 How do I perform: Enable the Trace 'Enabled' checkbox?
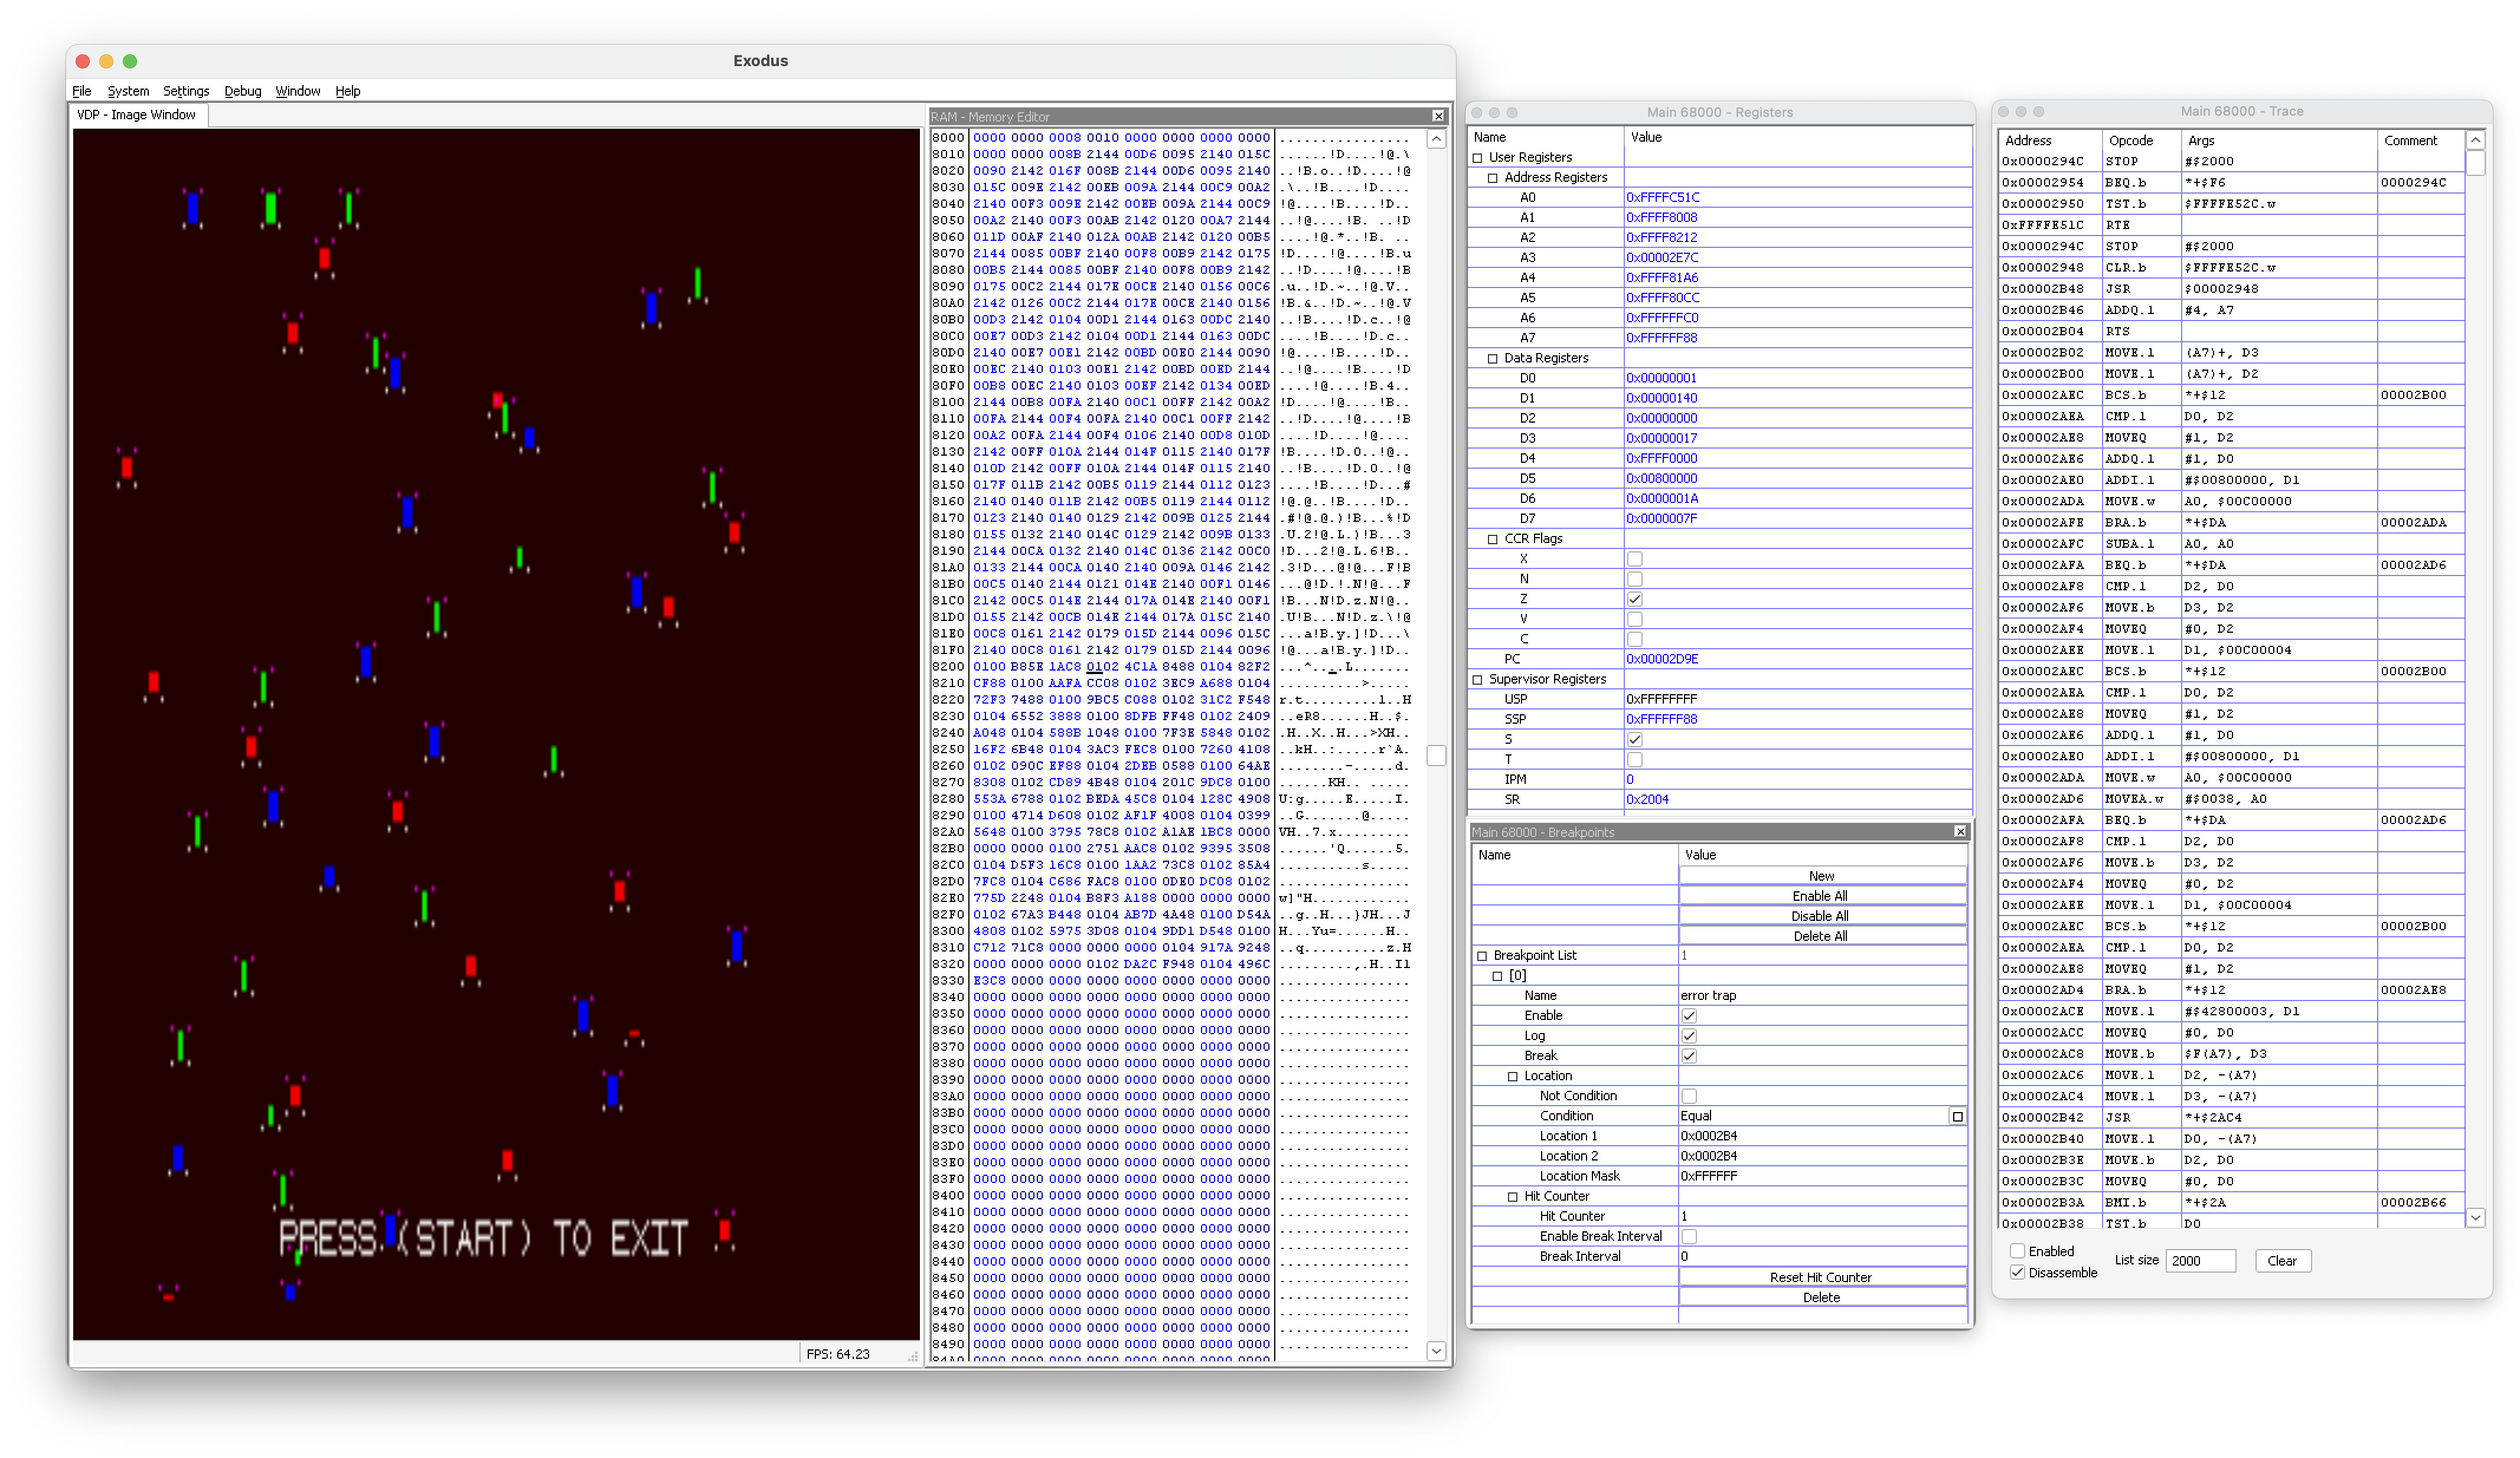pyautogui.click(x=2017, y=1251)
